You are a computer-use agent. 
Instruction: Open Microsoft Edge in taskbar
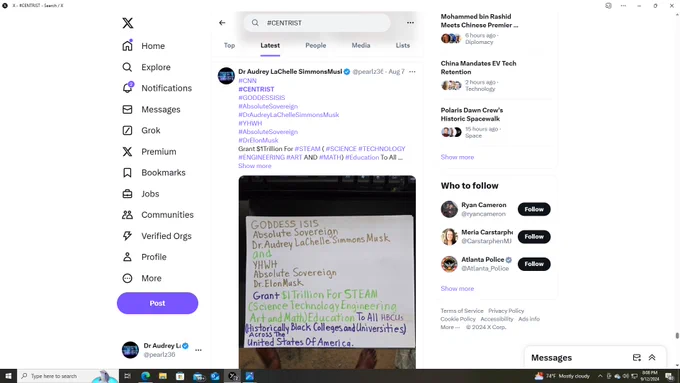click(145, 376)
